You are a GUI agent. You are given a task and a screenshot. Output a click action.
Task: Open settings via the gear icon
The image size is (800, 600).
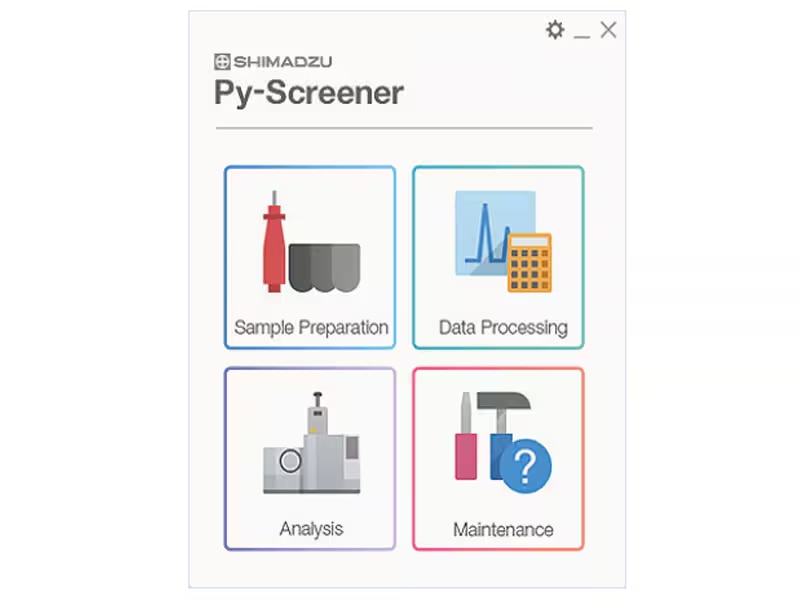pos(555,30)
